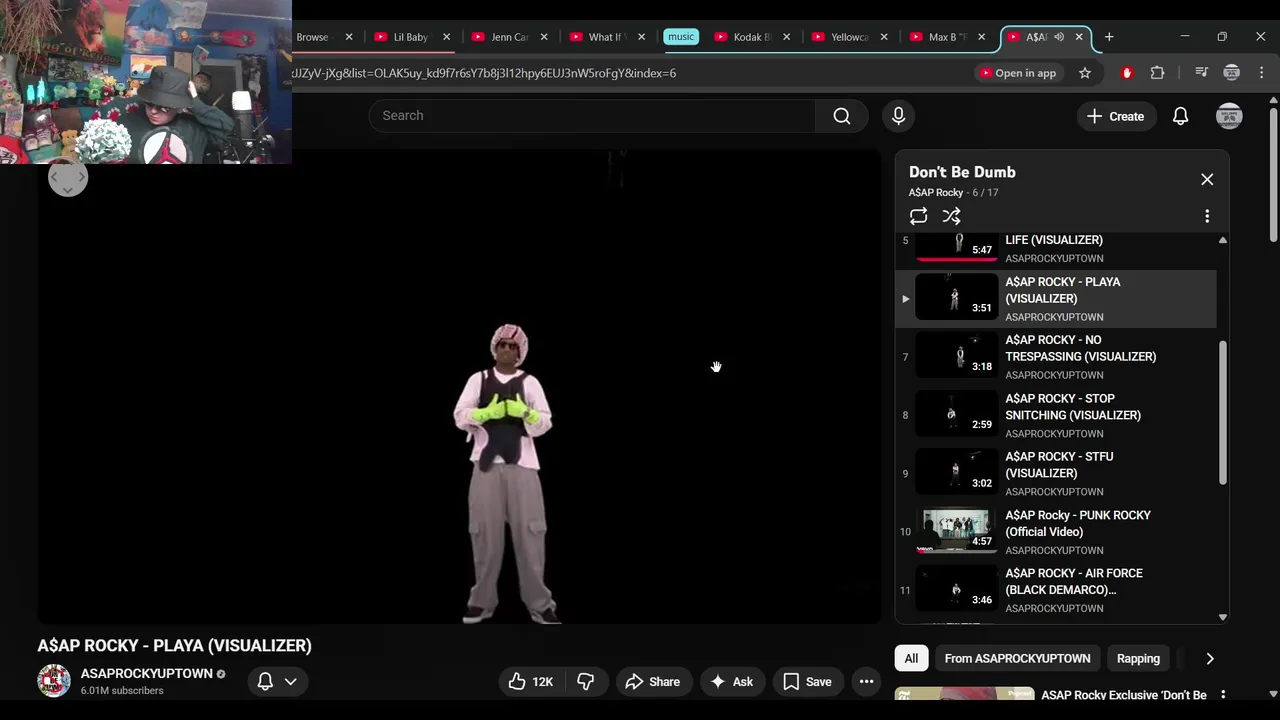Open a new browser tab
Viewport: 1280px width, 720px height.
[x=1108, y=37]
